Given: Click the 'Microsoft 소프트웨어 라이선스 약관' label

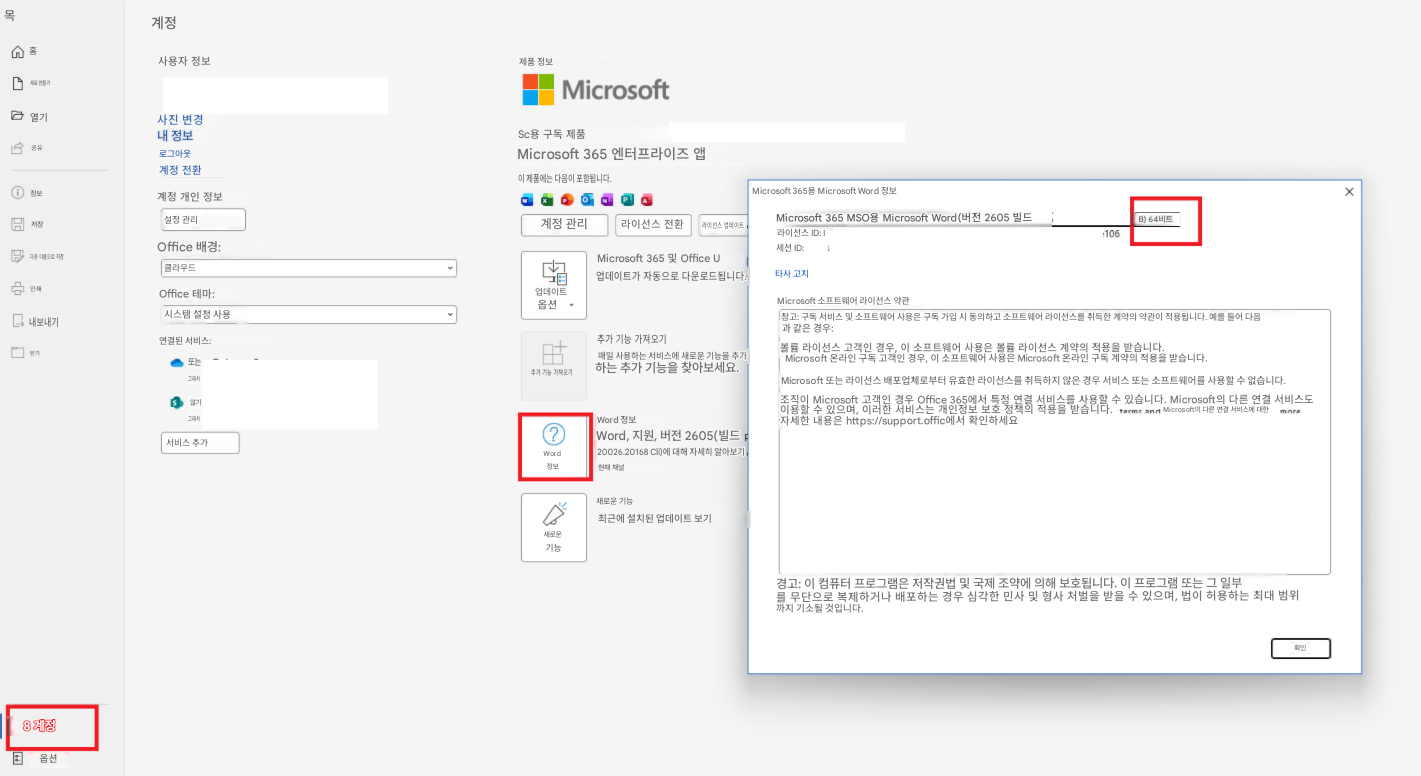Looking at the screenshot, I should click(x=843, y=300).
